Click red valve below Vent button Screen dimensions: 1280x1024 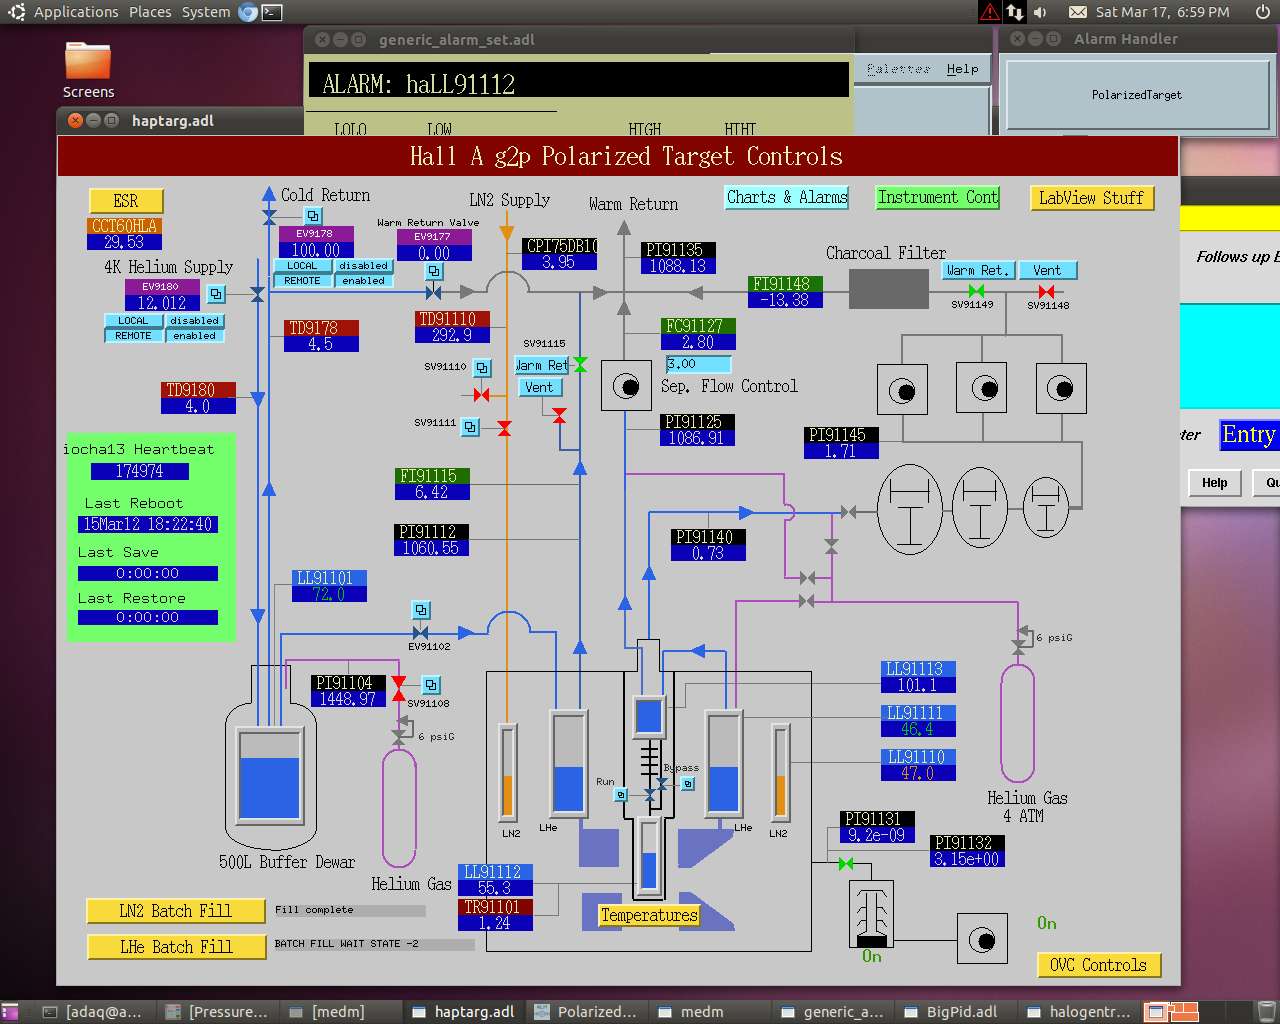pos(559,414)
